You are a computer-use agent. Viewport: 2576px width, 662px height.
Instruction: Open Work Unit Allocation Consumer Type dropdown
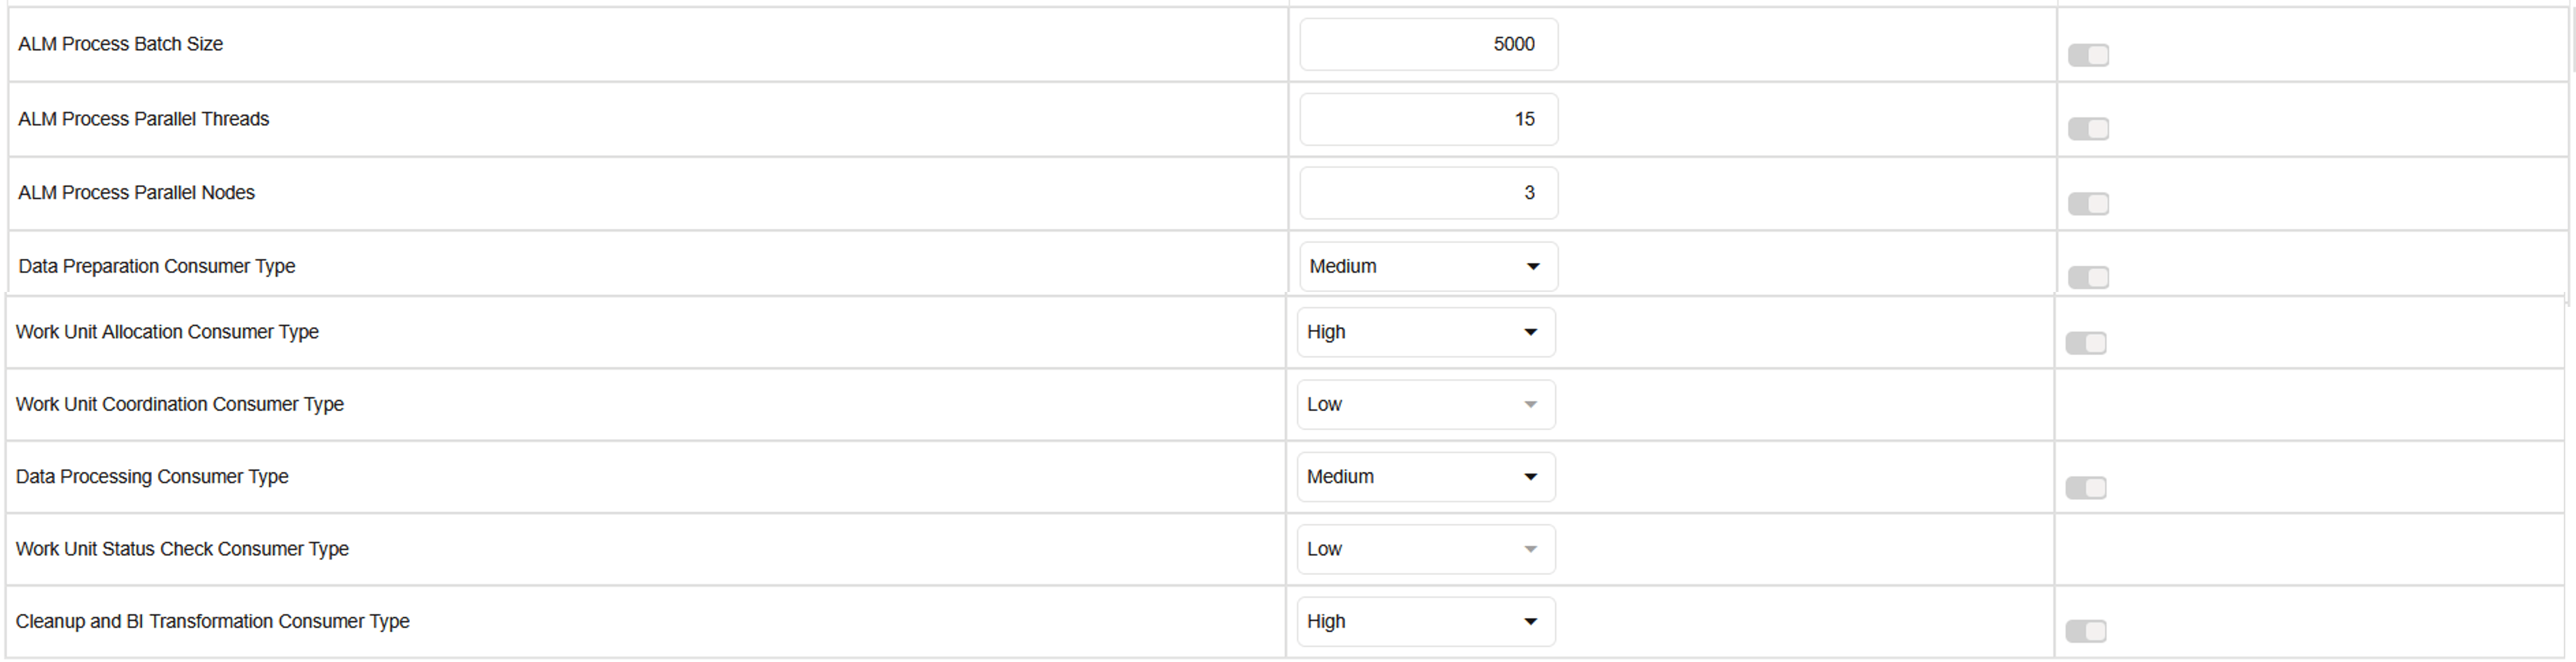tap(1426, 332)
